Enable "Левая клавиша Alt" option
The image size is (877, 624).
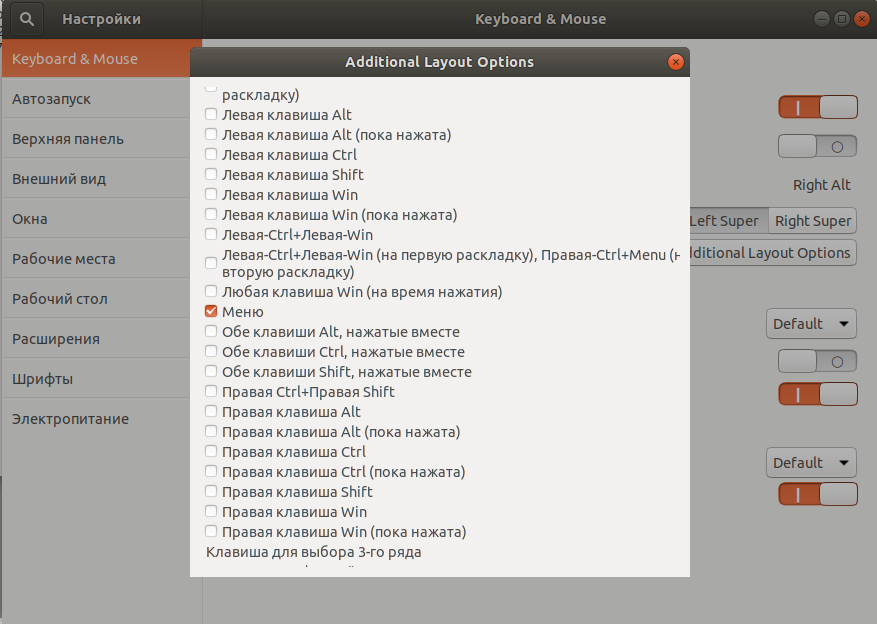pos(210,114)
